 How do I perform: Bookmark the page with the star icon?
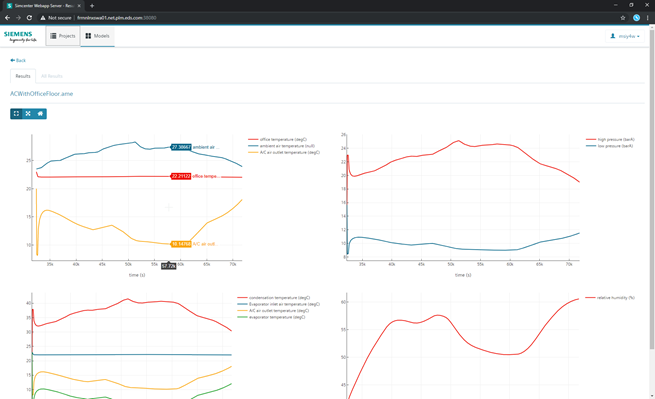(623, 18)
